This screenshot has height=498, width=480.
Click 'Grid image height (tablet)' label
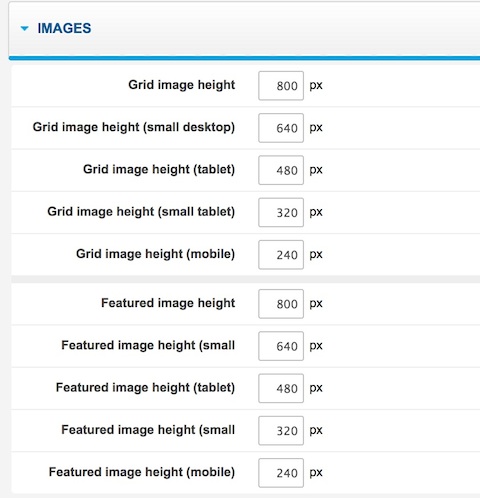click(x=159, y=170)
